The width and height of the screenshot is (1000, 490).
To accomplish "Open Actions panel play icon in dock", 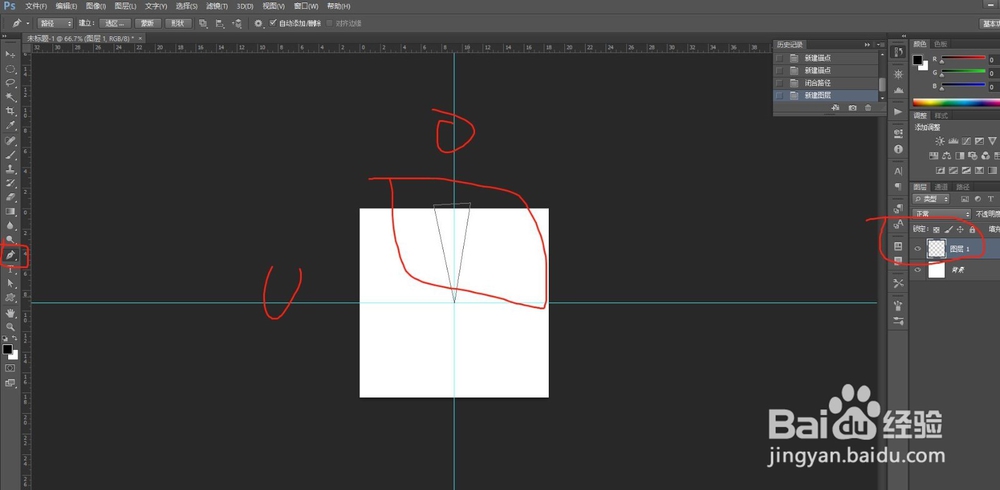I will click(899, 112).
